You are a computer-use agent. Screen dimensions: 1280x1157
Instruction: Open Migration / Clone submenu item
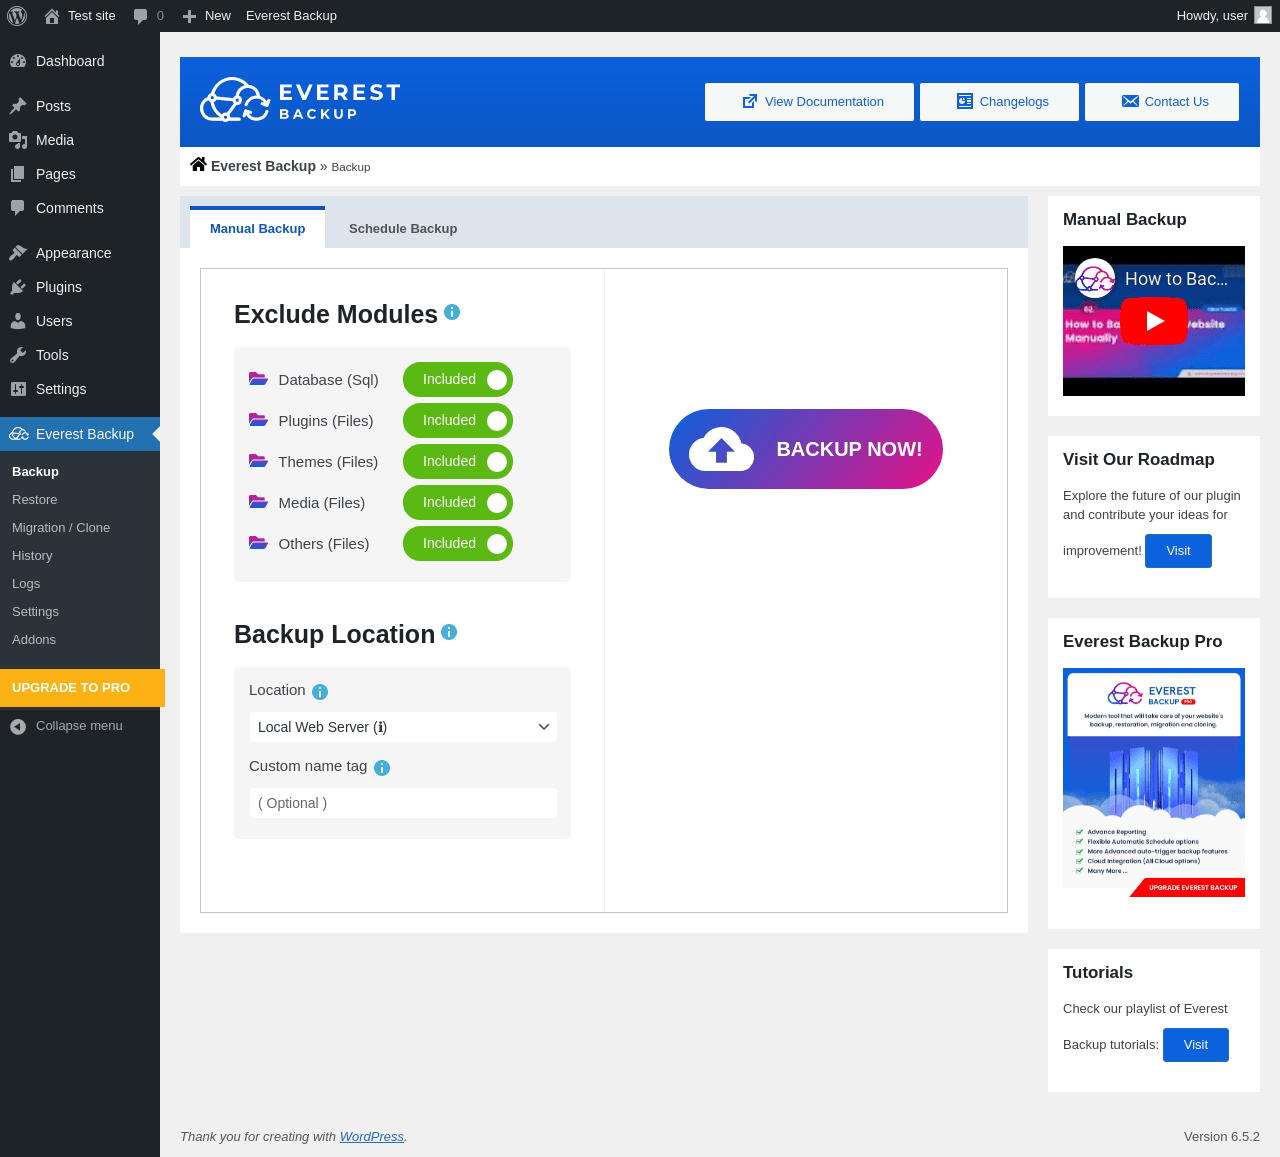click(80, 528)
